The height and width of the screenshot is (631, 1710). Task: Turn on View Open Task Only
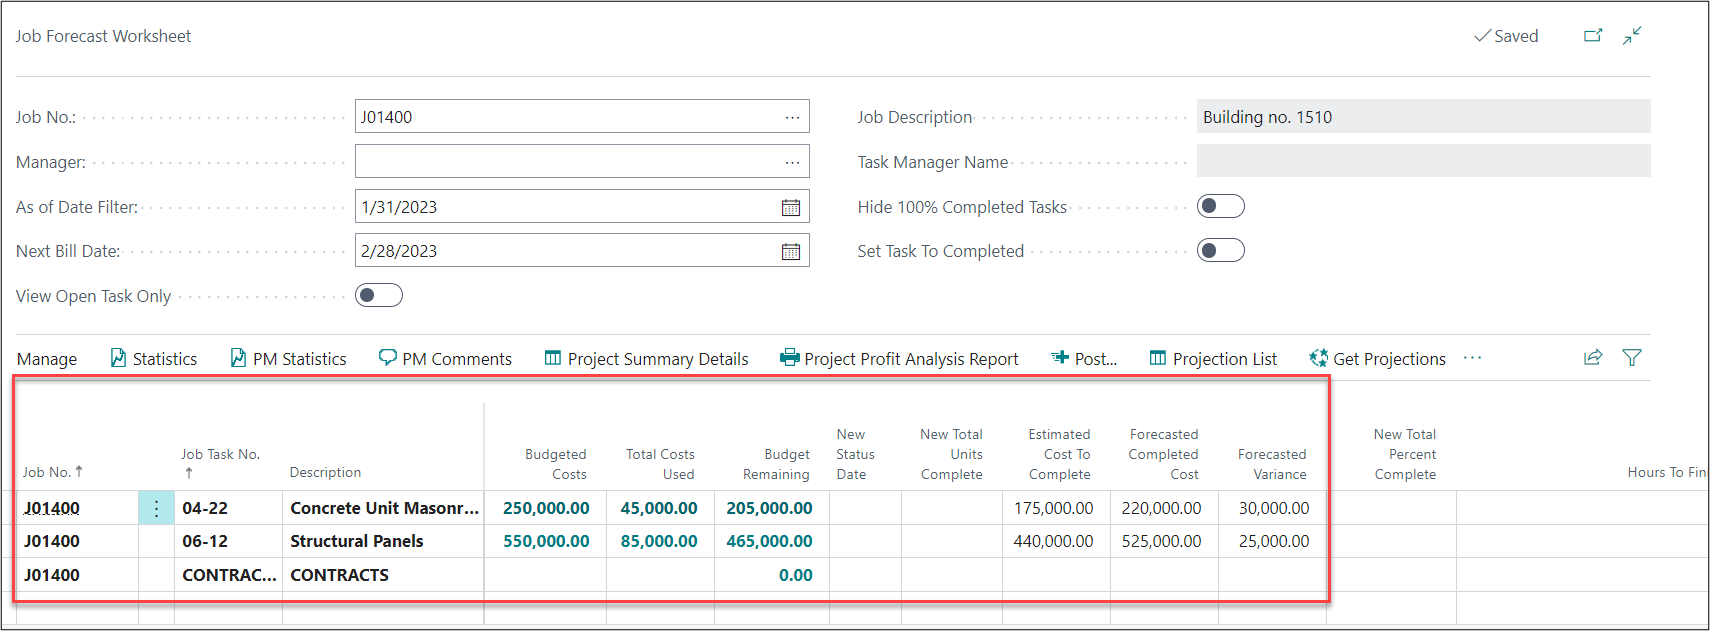pos(378,295)
